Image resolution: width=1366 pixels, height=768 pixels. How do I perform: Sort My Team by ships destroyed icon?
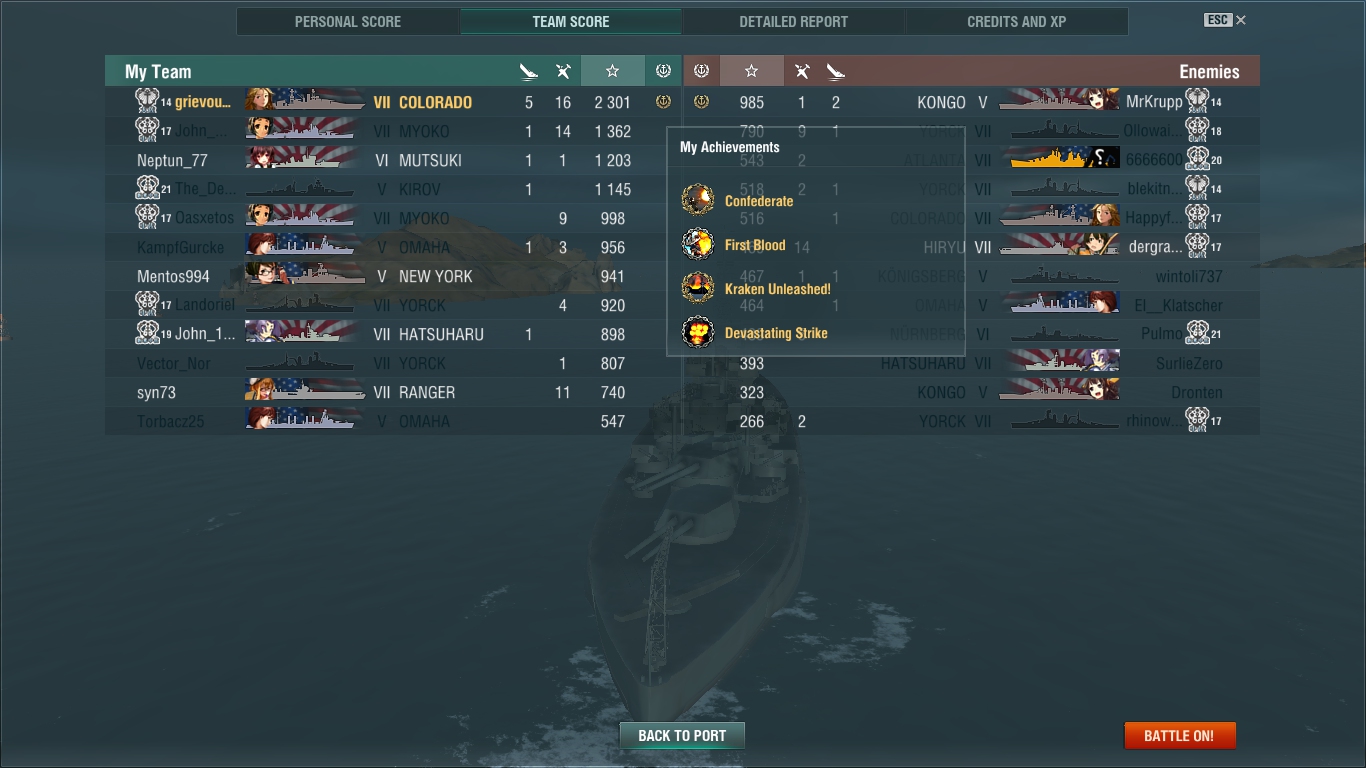click(529, 71)
